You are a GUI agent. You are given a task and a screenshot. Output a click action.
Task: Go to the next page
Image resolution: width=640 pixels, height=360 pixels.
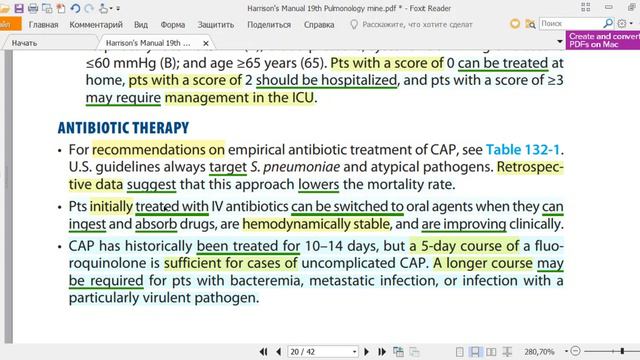(366, 351)
